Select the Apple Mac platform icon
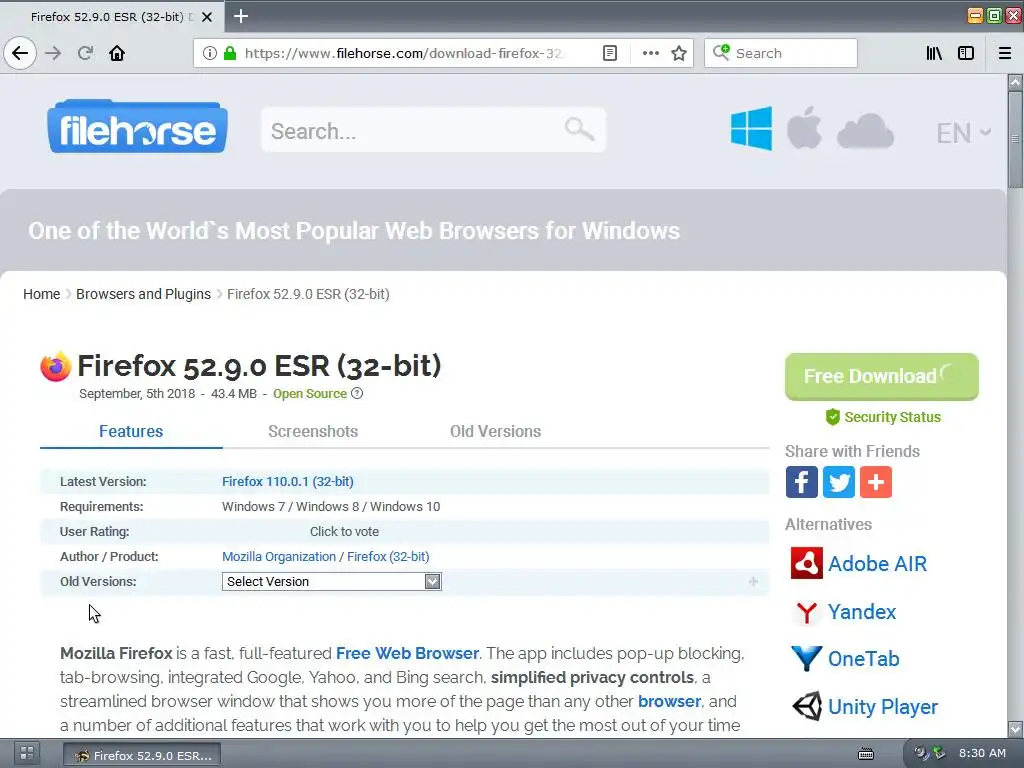Screen dimensions: 1024x768 tap(804, 128)
